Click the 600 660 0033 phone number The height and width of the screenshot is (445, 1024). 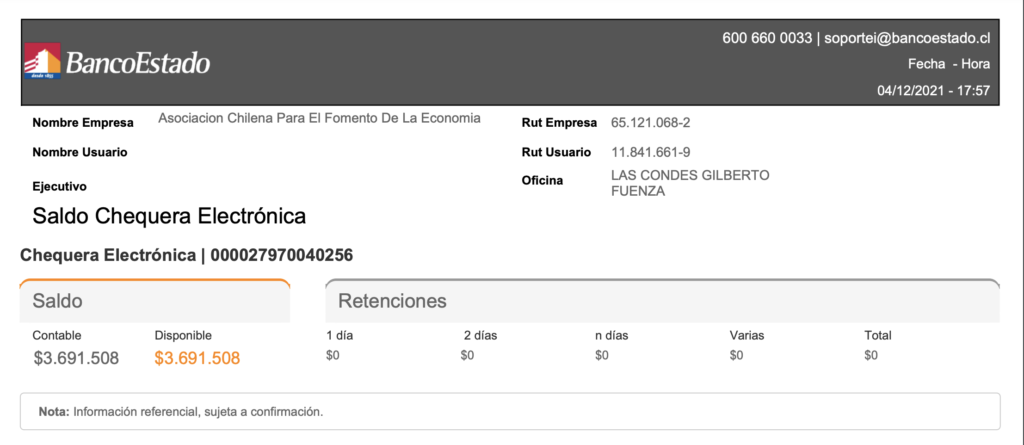pos(767,38)
